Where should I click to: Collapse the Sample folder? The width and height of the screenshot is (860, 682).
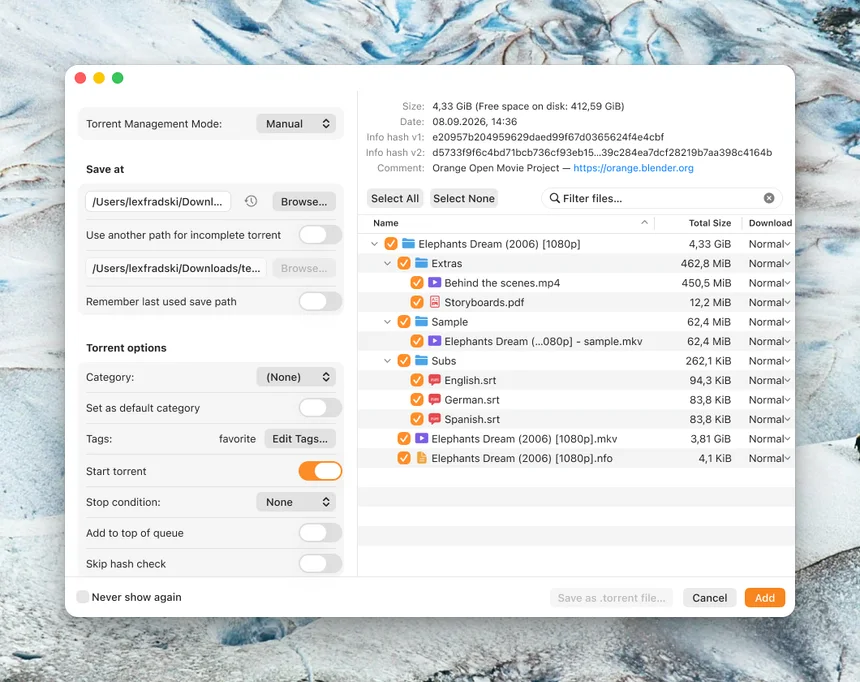click(x=387, y=322)
